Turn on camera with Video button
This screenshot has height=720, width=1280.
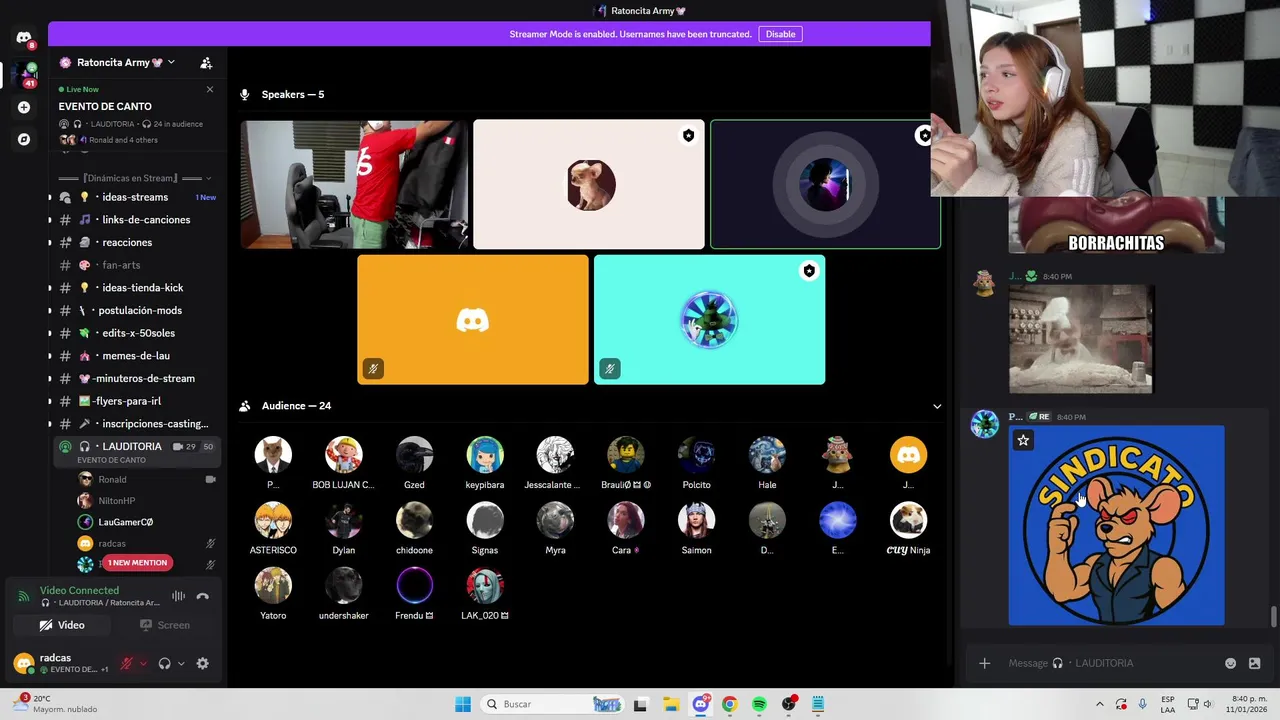[62, 625]
